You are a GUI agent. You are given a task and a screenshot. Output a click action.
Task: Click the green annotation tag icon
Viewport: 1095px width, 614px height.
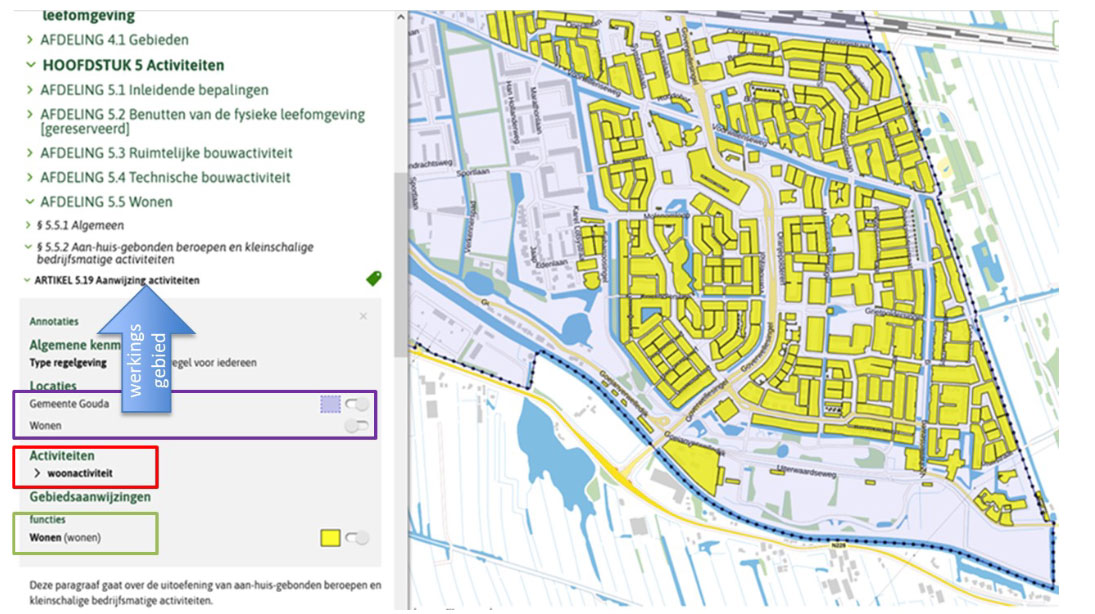pyautogui.click(x=374, y=279)
